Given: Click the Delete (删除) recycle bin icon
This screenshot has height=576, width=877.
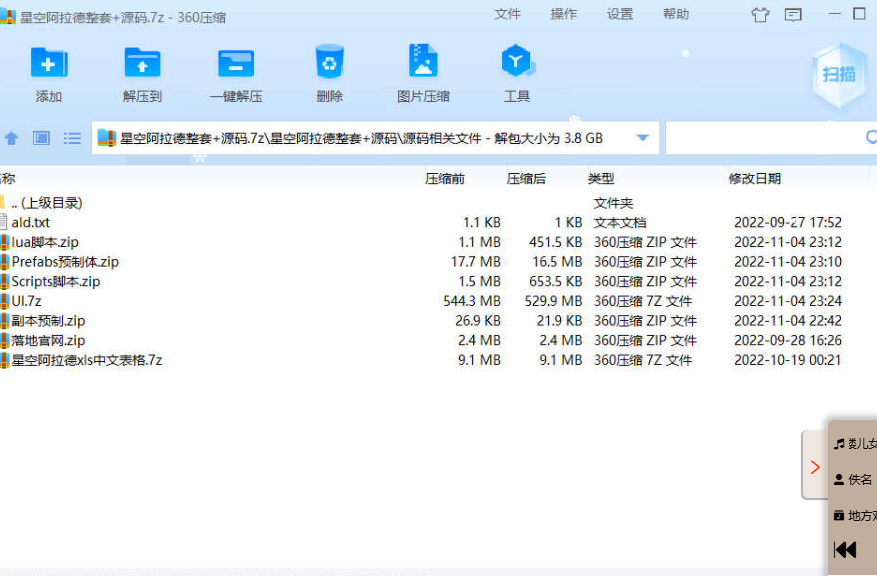Looking at the screenshot, I should (x=329, y=62).
